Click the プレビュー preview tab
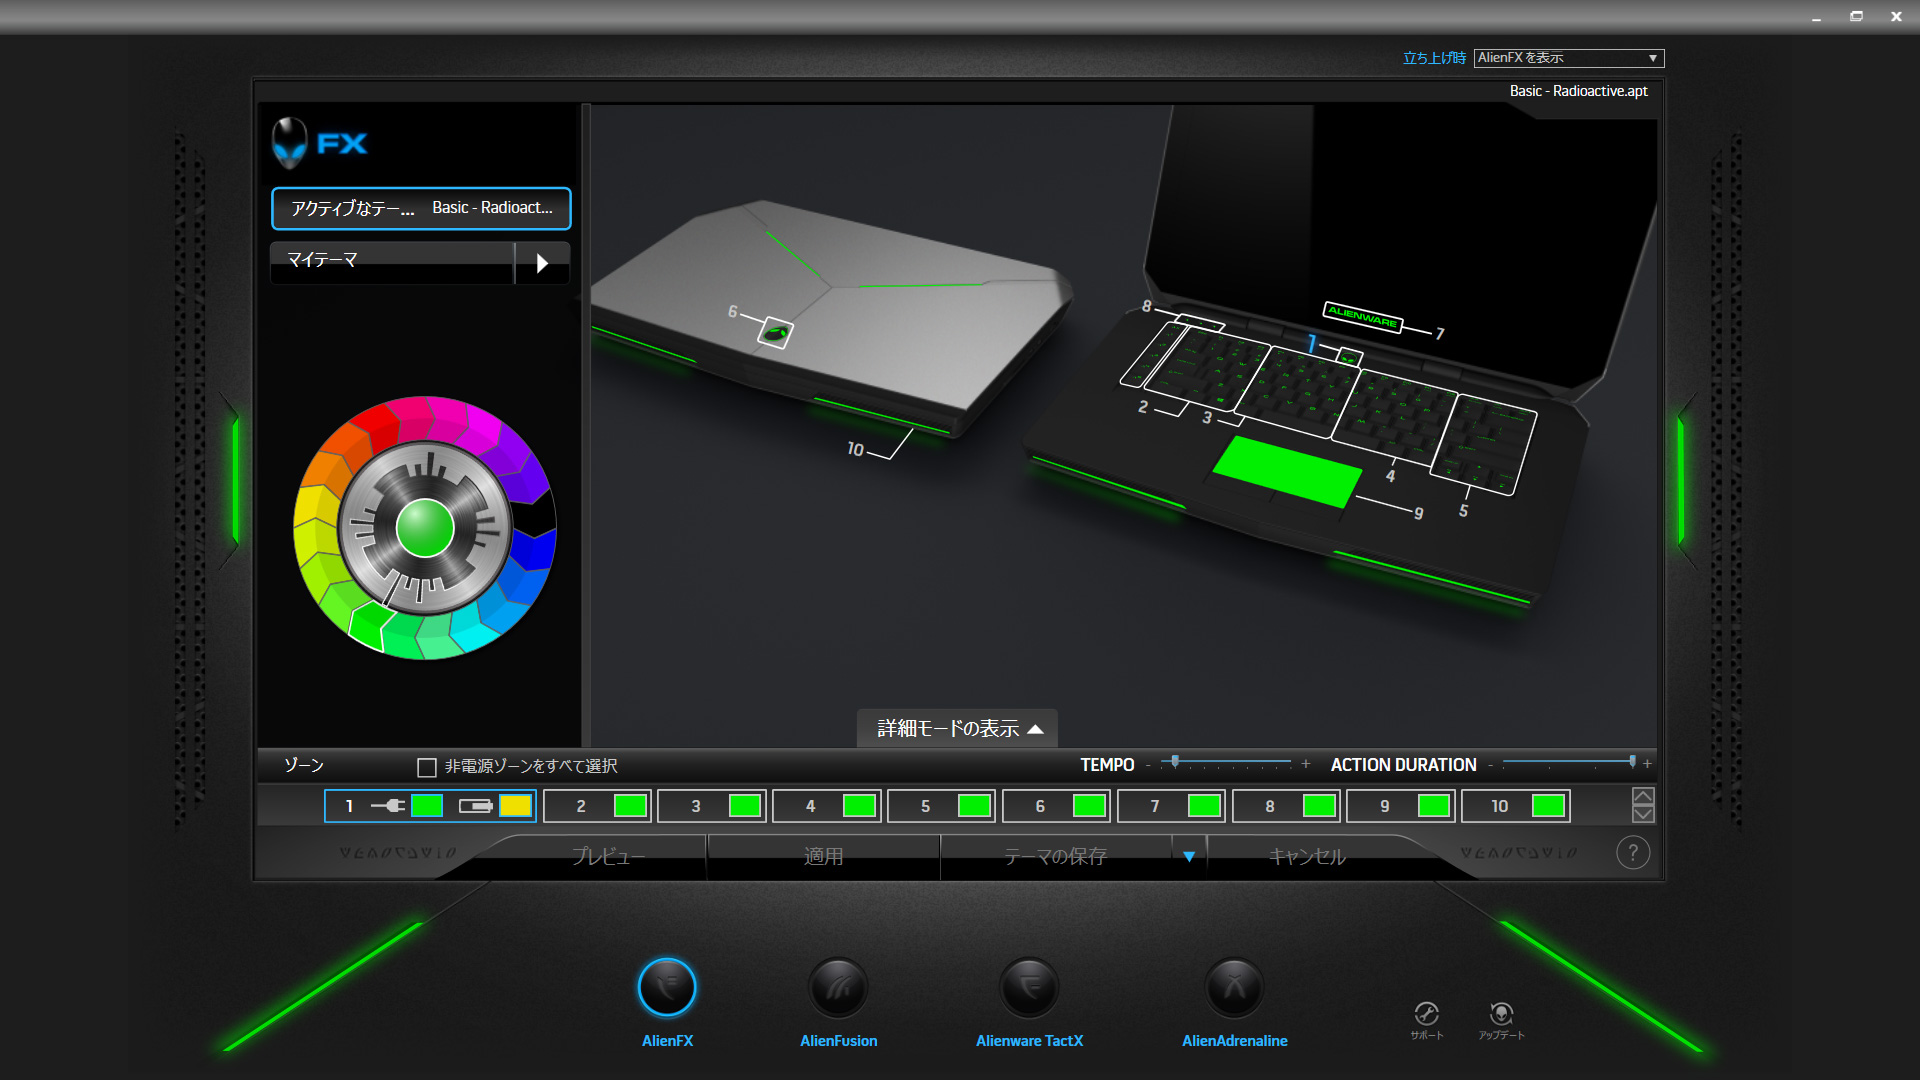 608,857
